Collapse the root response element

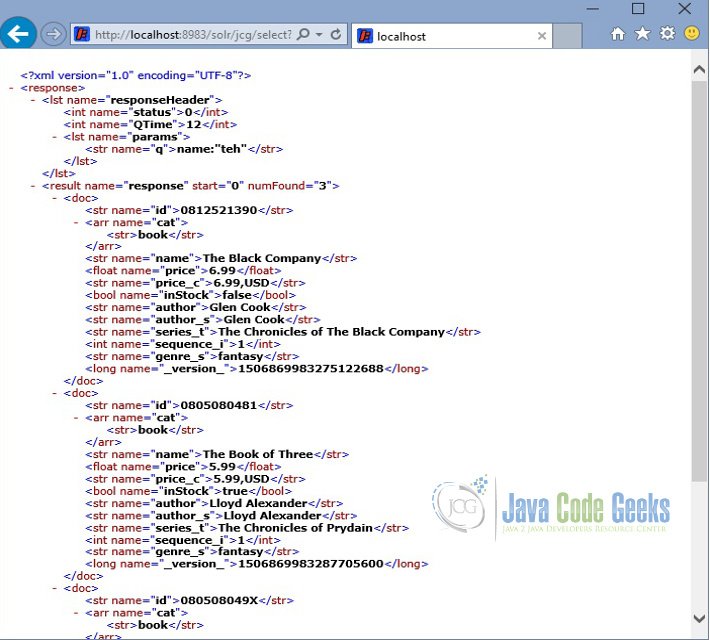(11, 88)
